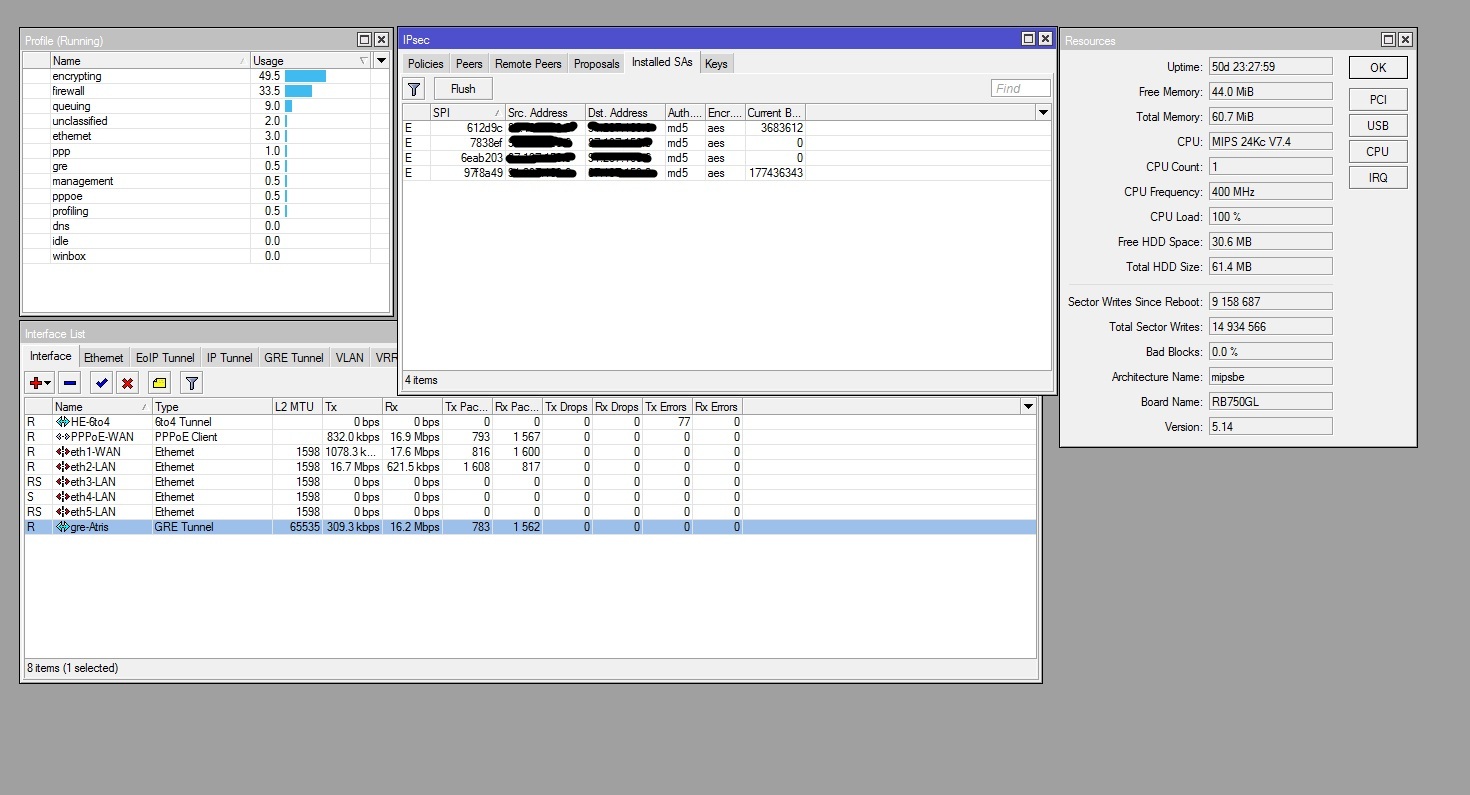Image resolution: width=1470 pixels, height=795 pixels.
Task: Click the filter funnel in the IPsec window
Action: coord(413,88)
